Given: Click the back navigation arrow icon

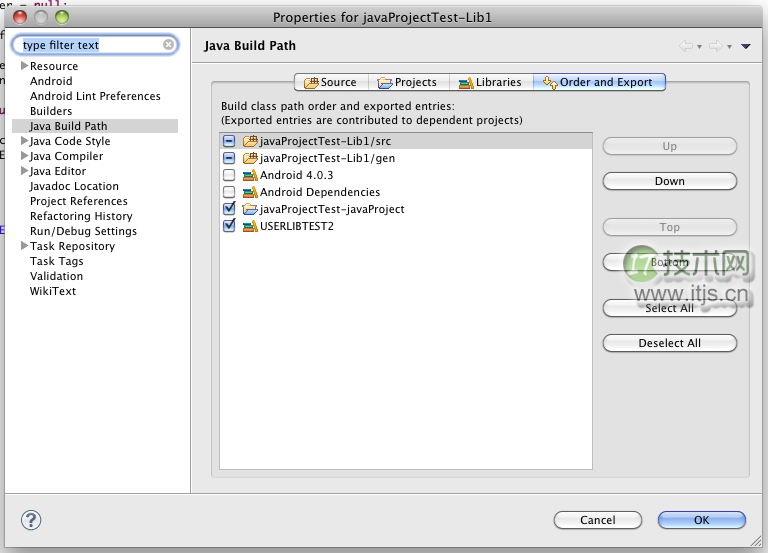Looking at the screenshot, I should pos(686,46).
